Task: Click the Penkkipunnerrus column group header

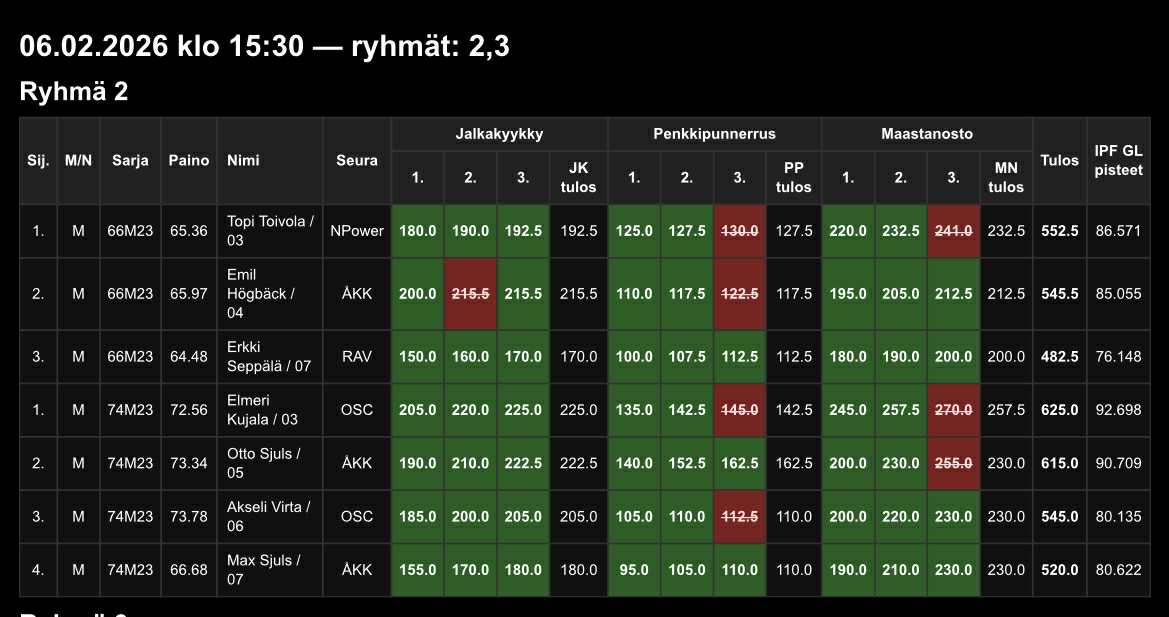Action: click(x=714, y=134)
